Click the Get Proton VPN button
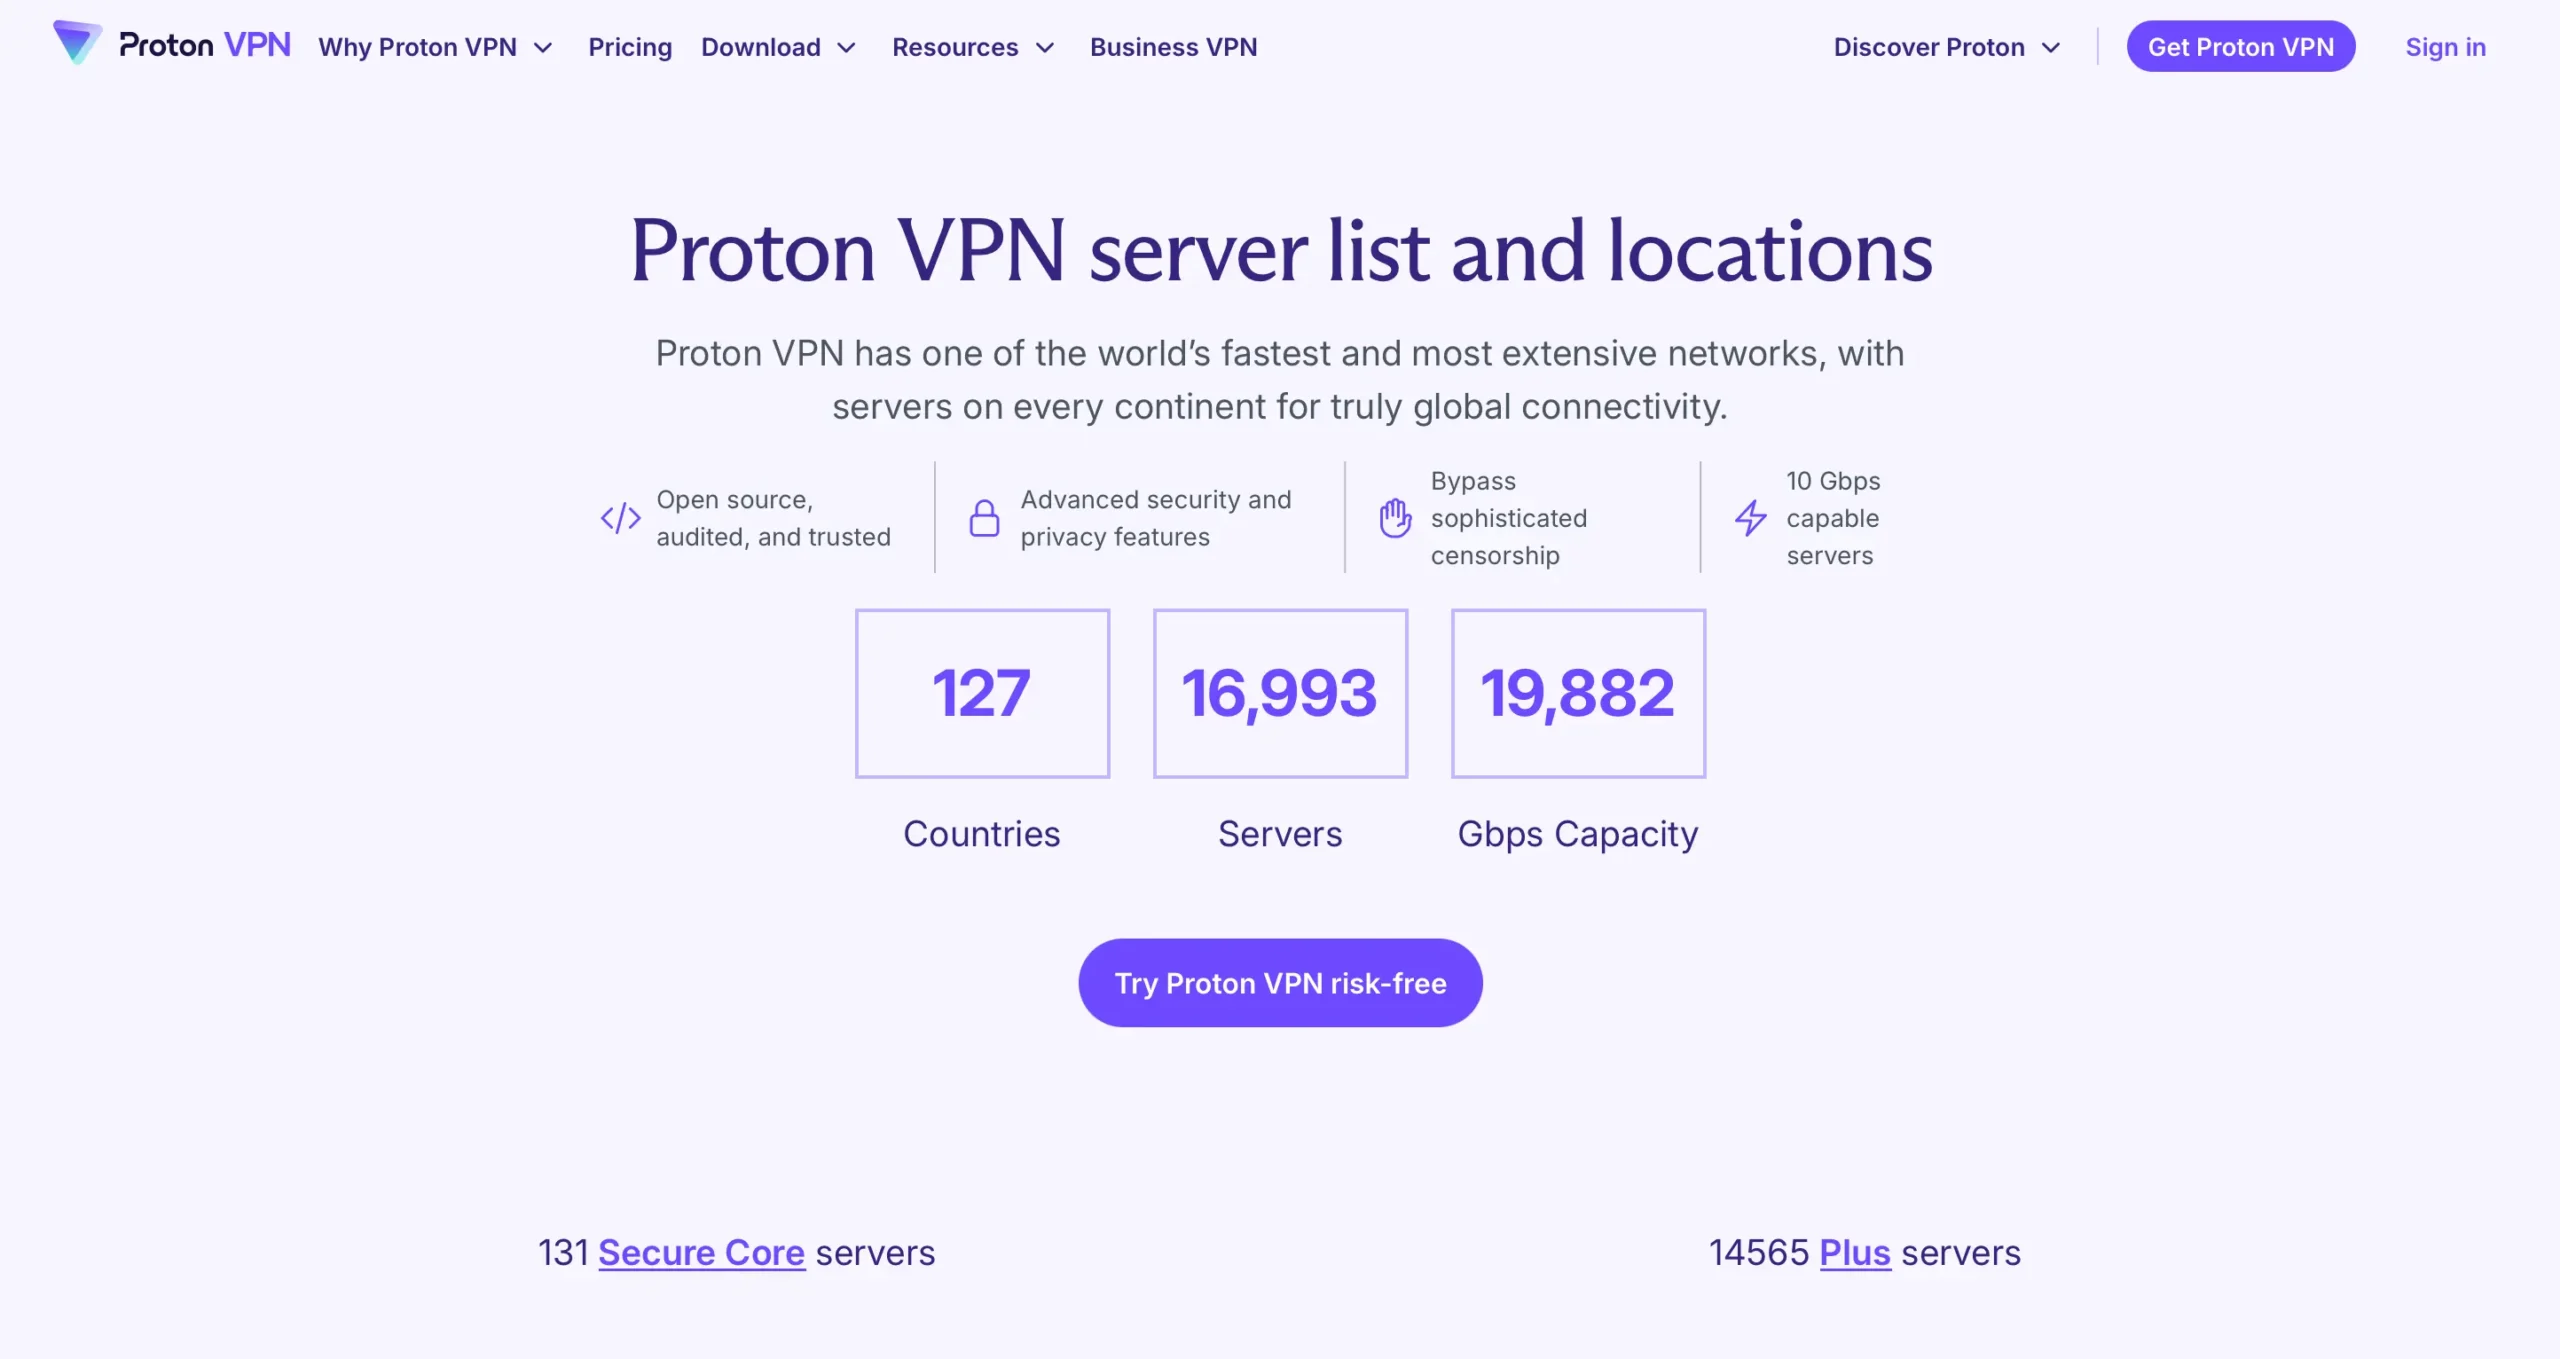The width and height of the screenshot is (2560, 1359). point(2242,46)
